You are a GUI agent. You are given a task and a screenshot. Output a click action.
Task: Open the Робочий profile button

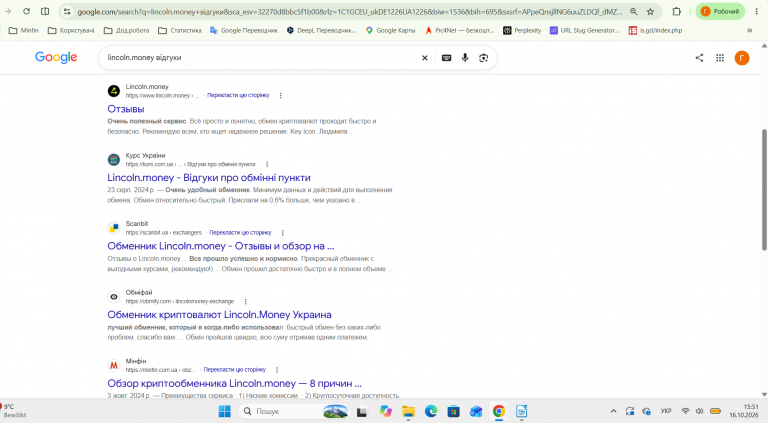[720, 11]
